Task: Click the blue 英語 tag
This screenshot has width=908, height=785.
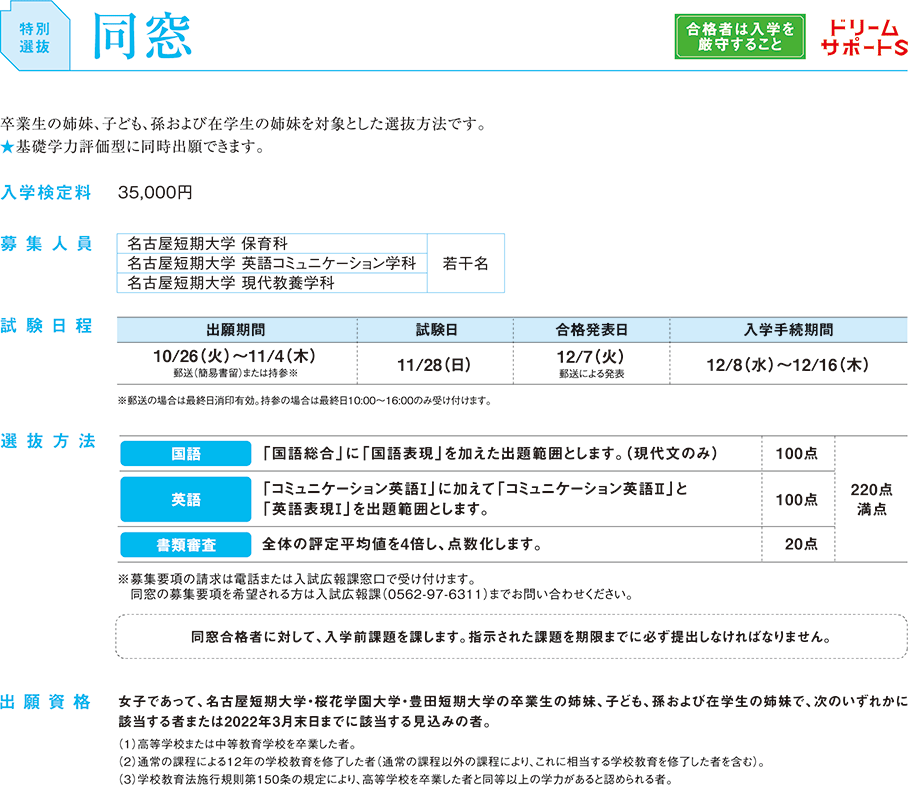Action: pos(186,499)
